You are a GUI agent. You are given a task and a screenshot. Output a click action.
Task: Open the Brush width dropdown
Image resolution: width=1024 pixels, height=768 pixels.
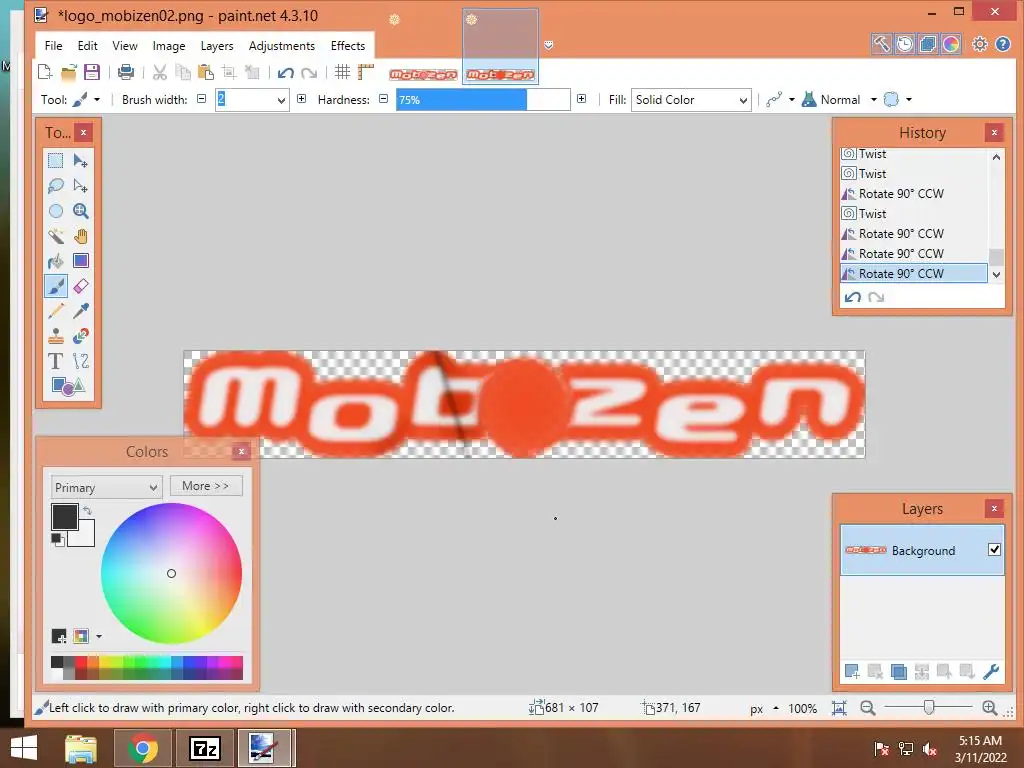281,101
